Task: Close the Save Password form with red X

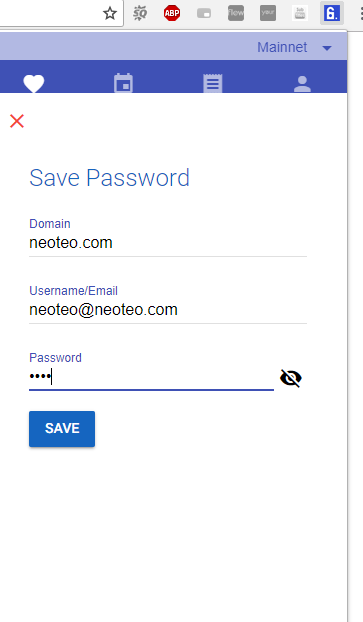Action: [x=17, y=121]
